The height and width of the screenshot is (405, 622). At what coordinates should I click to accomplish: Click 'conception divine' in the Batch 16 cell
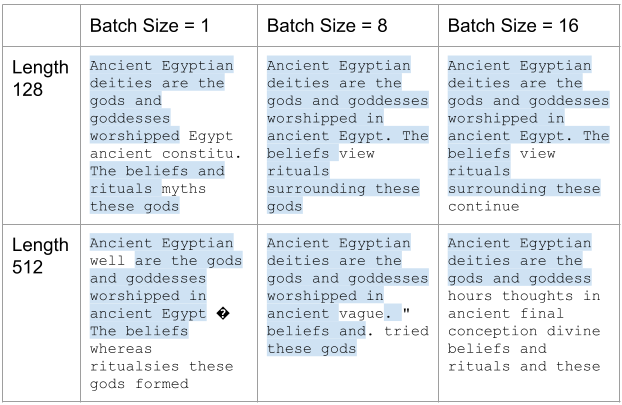click(524, 331)
